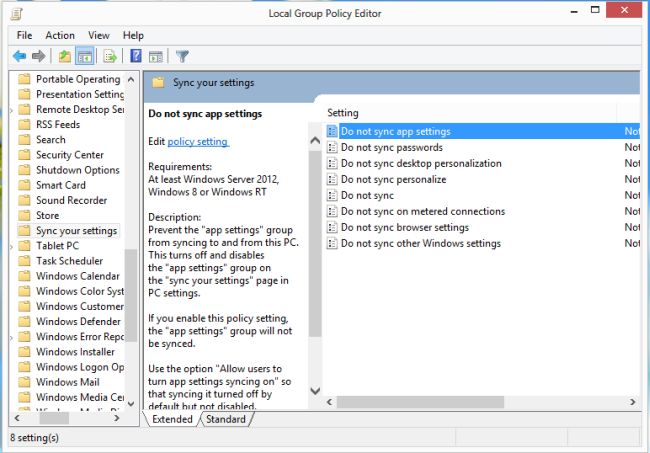Expand the Windows Error Reporting tree node
This screenshot has height=453, width=650.
tap(12, 337)
